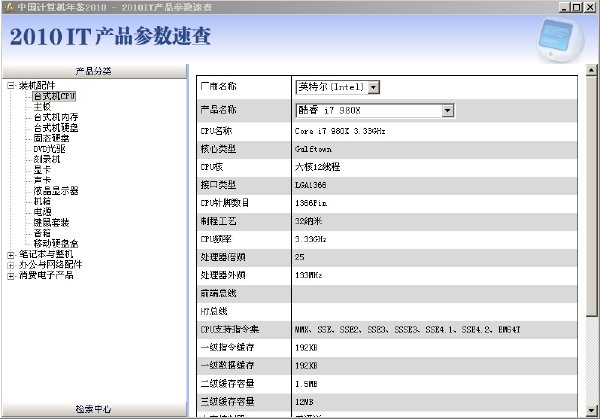Click the value 133MHz
Screen dimensions: 600x419
[309, 275]
